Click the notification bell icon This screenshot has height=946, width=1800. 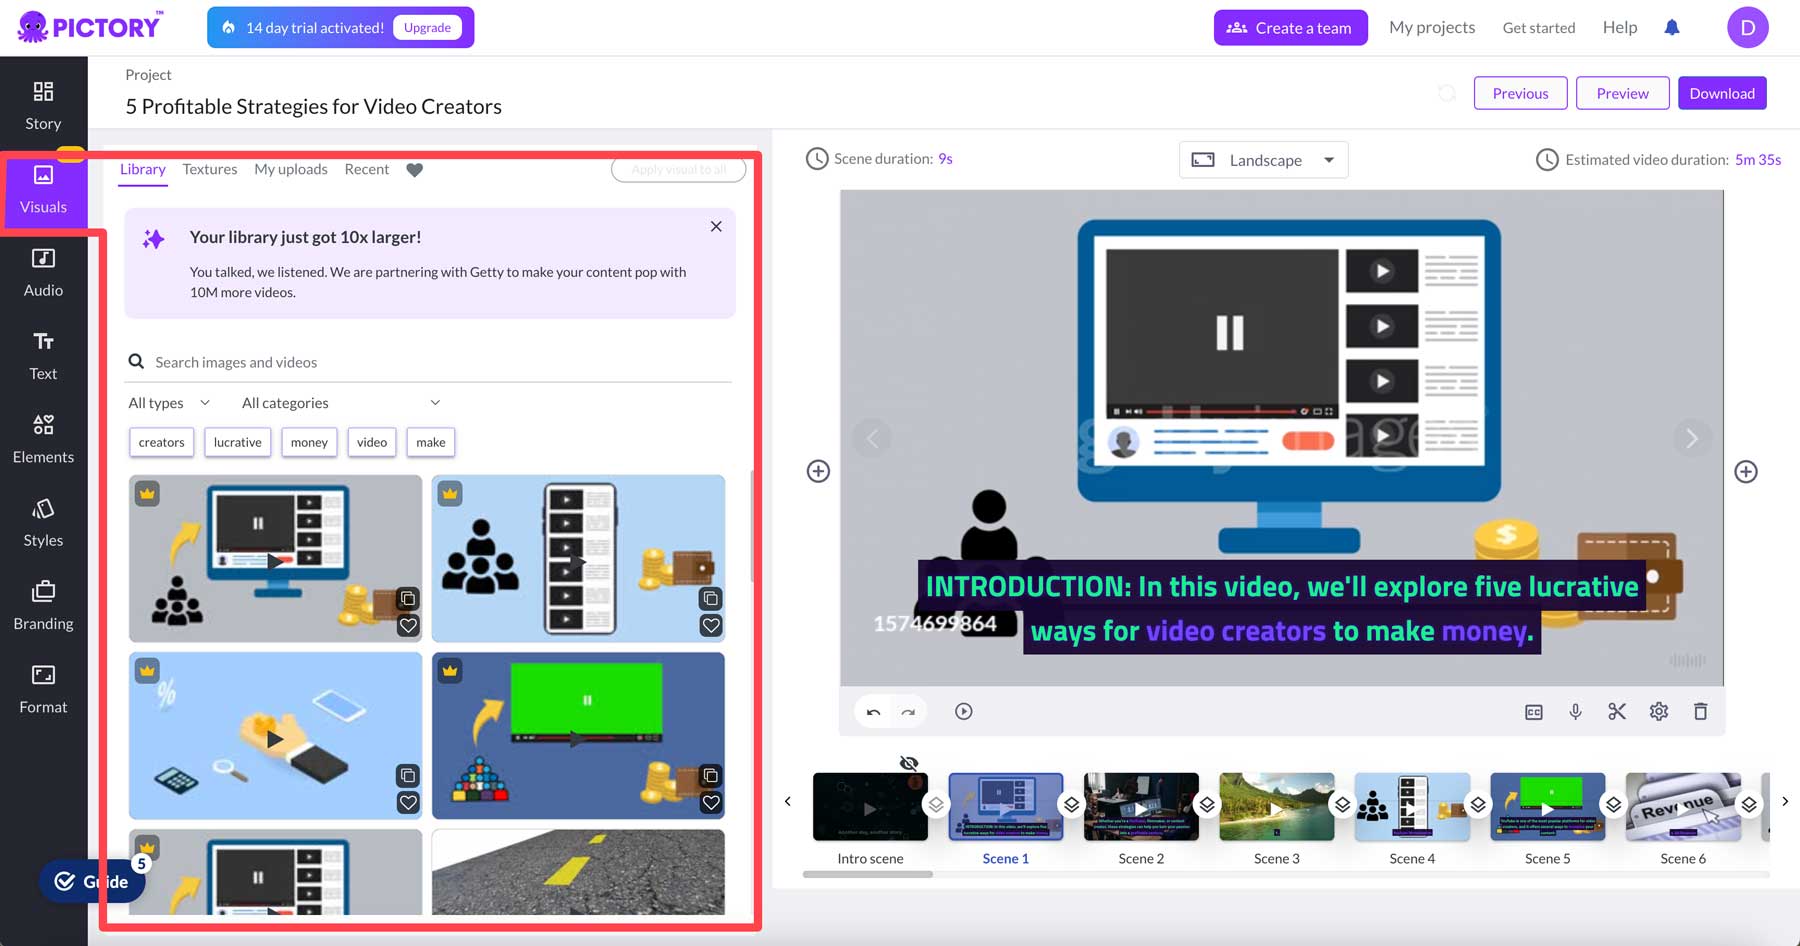tap(1672, 28)
